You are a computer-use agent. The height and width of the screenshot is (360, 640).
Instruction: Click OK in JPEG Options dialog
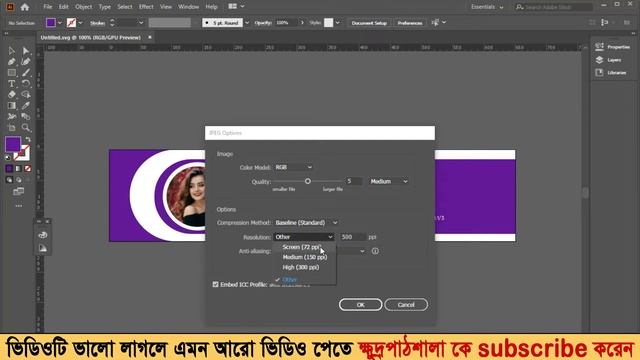pos(360,305)
